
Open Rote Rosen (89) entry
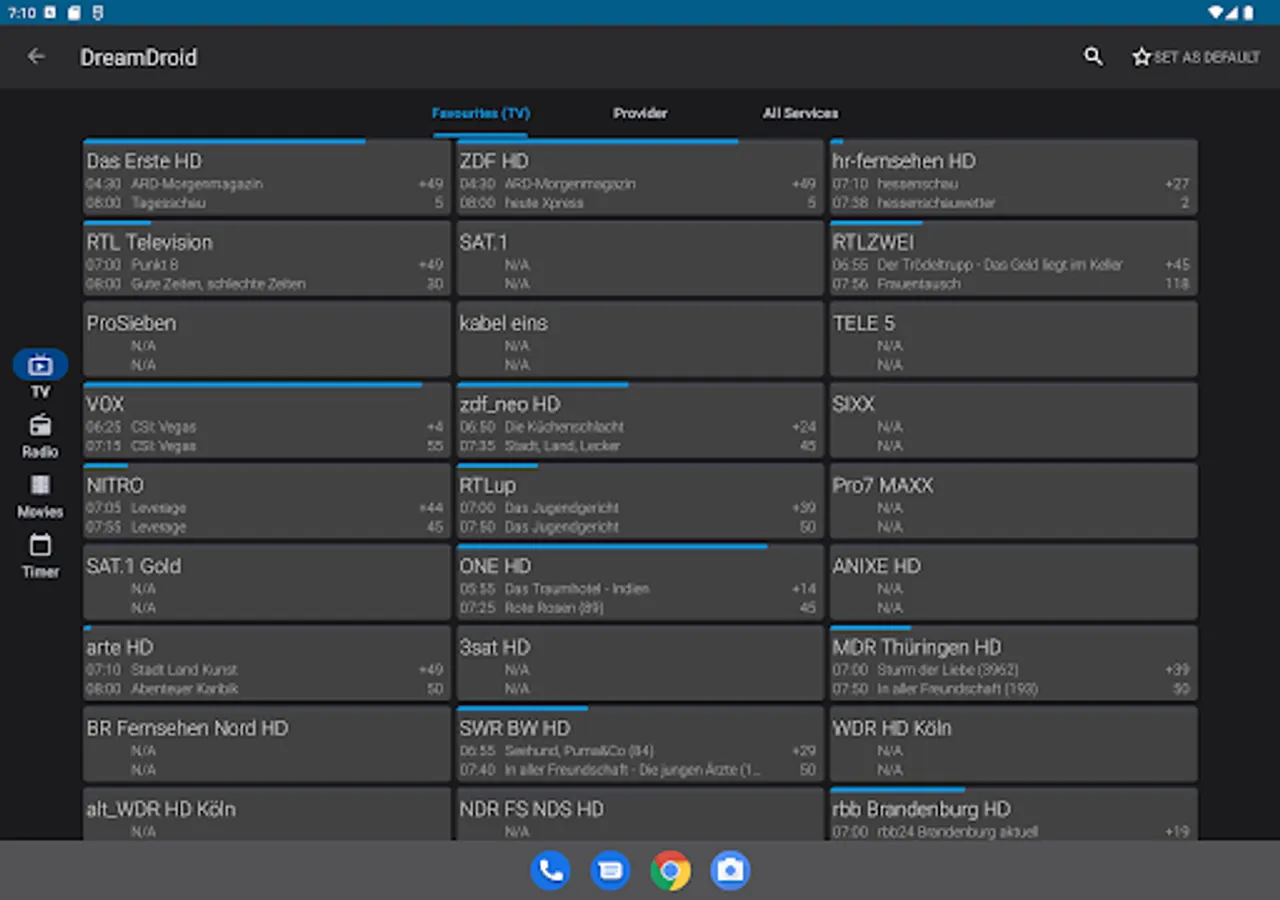point(554,608)
